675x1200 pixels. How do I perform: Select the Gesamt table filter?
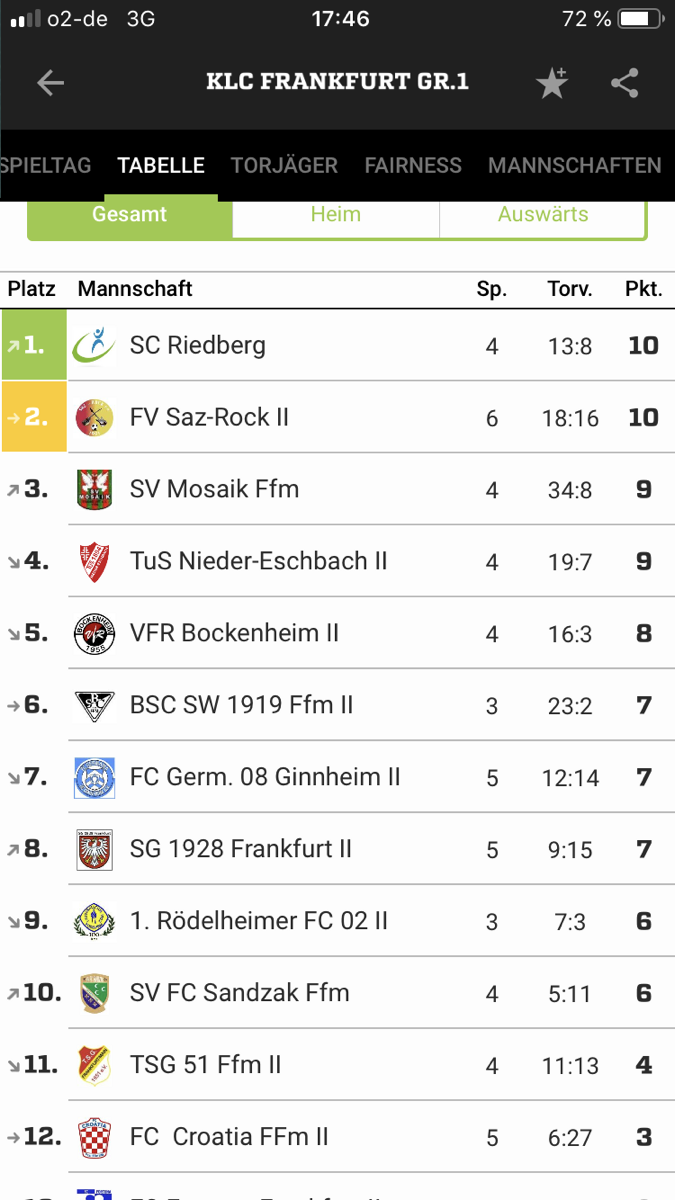[130, 215]
